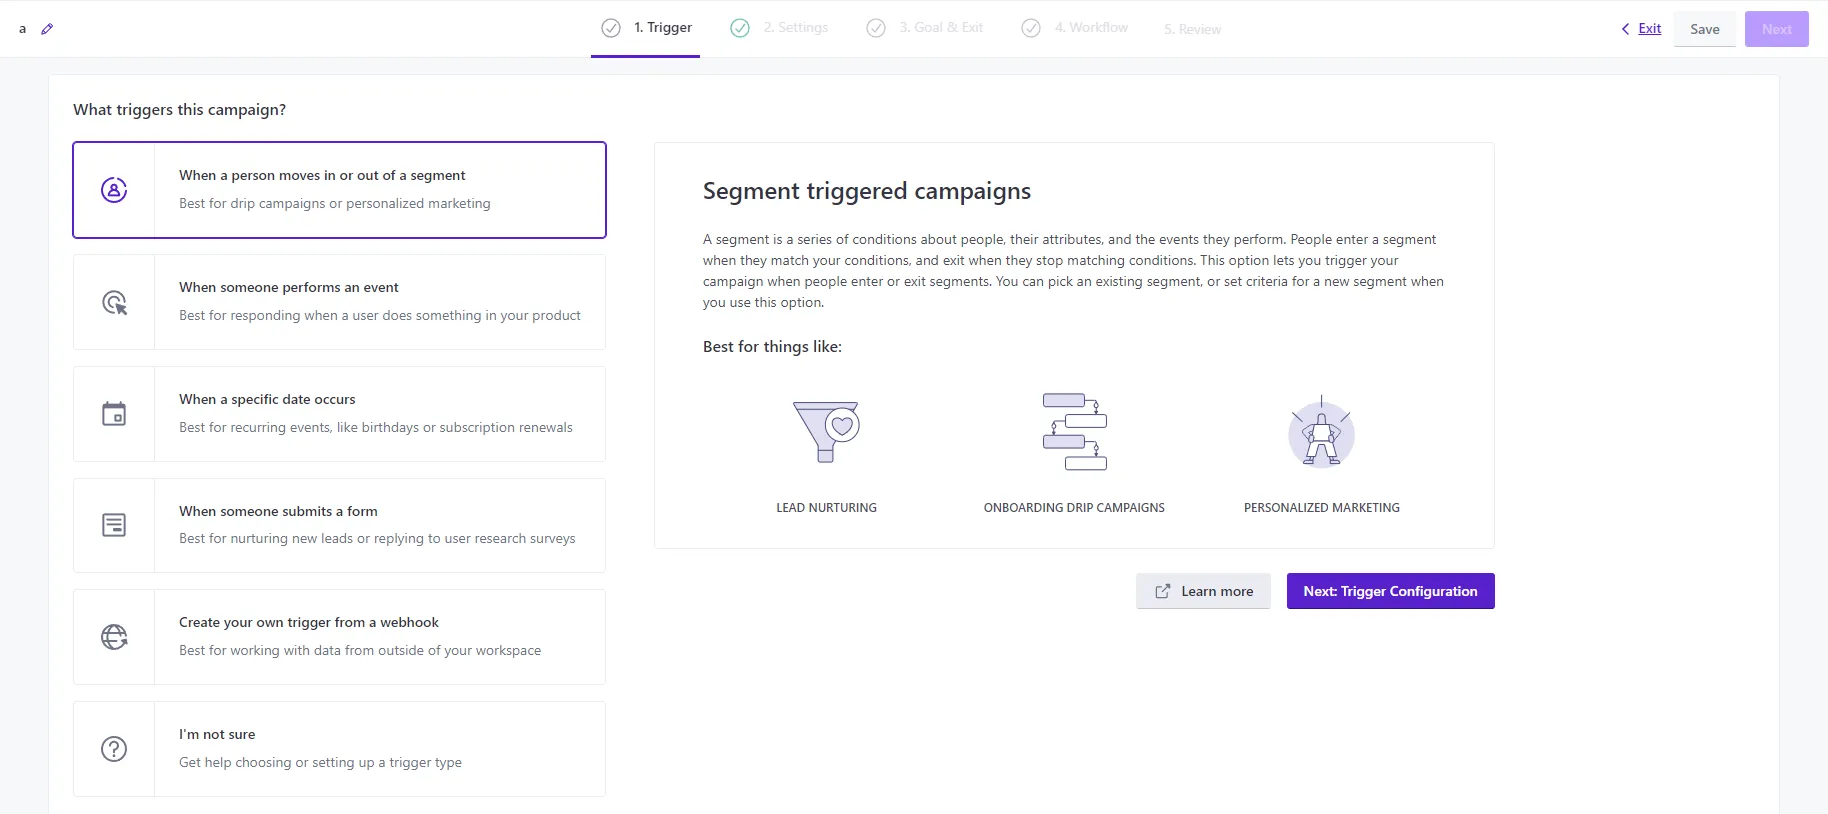Click the calendar icon on the date trigger
The width and height of the screenshot is (1828, 814).
tap(113, 413)
